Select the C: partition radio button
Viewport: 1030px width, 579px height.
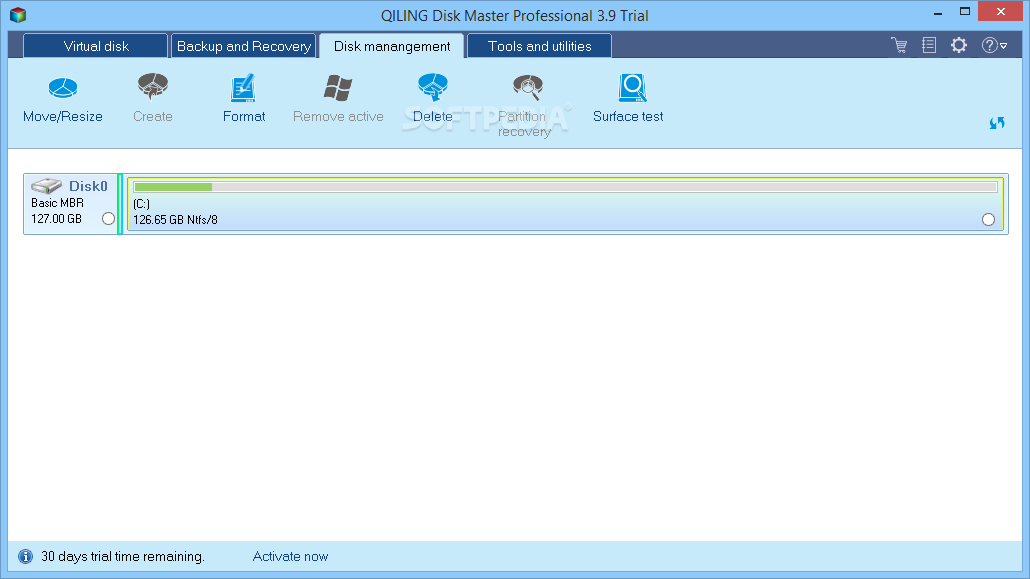pyautogui.click(x=989, y=220)
